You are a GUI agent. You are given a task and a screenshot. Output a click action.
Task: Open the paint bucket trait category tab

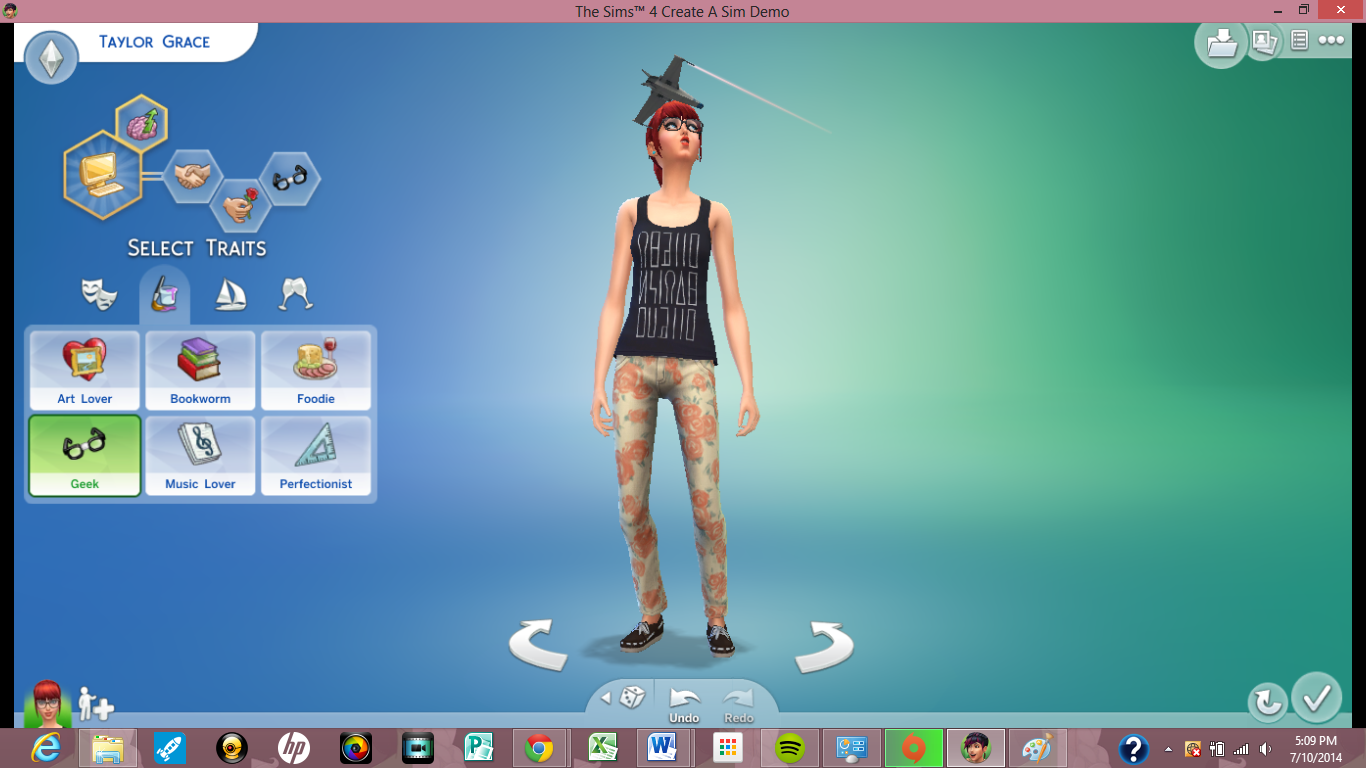pyautogui.click(x=164, y=294)
